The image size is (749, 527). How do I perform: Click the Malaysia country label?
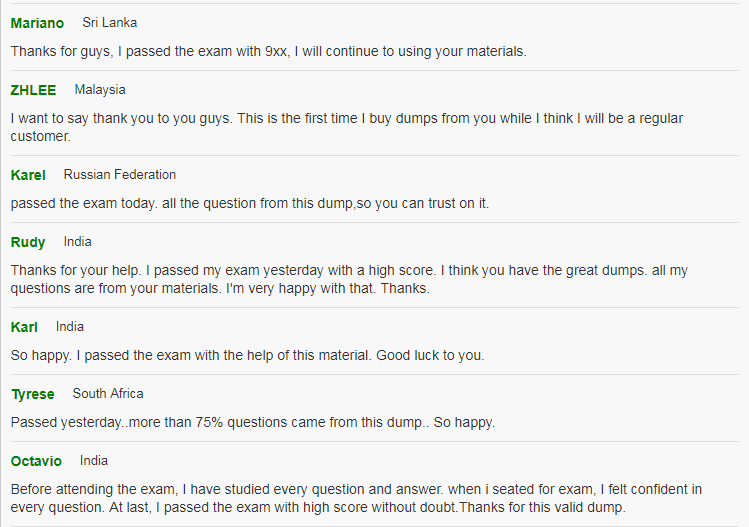100,90
